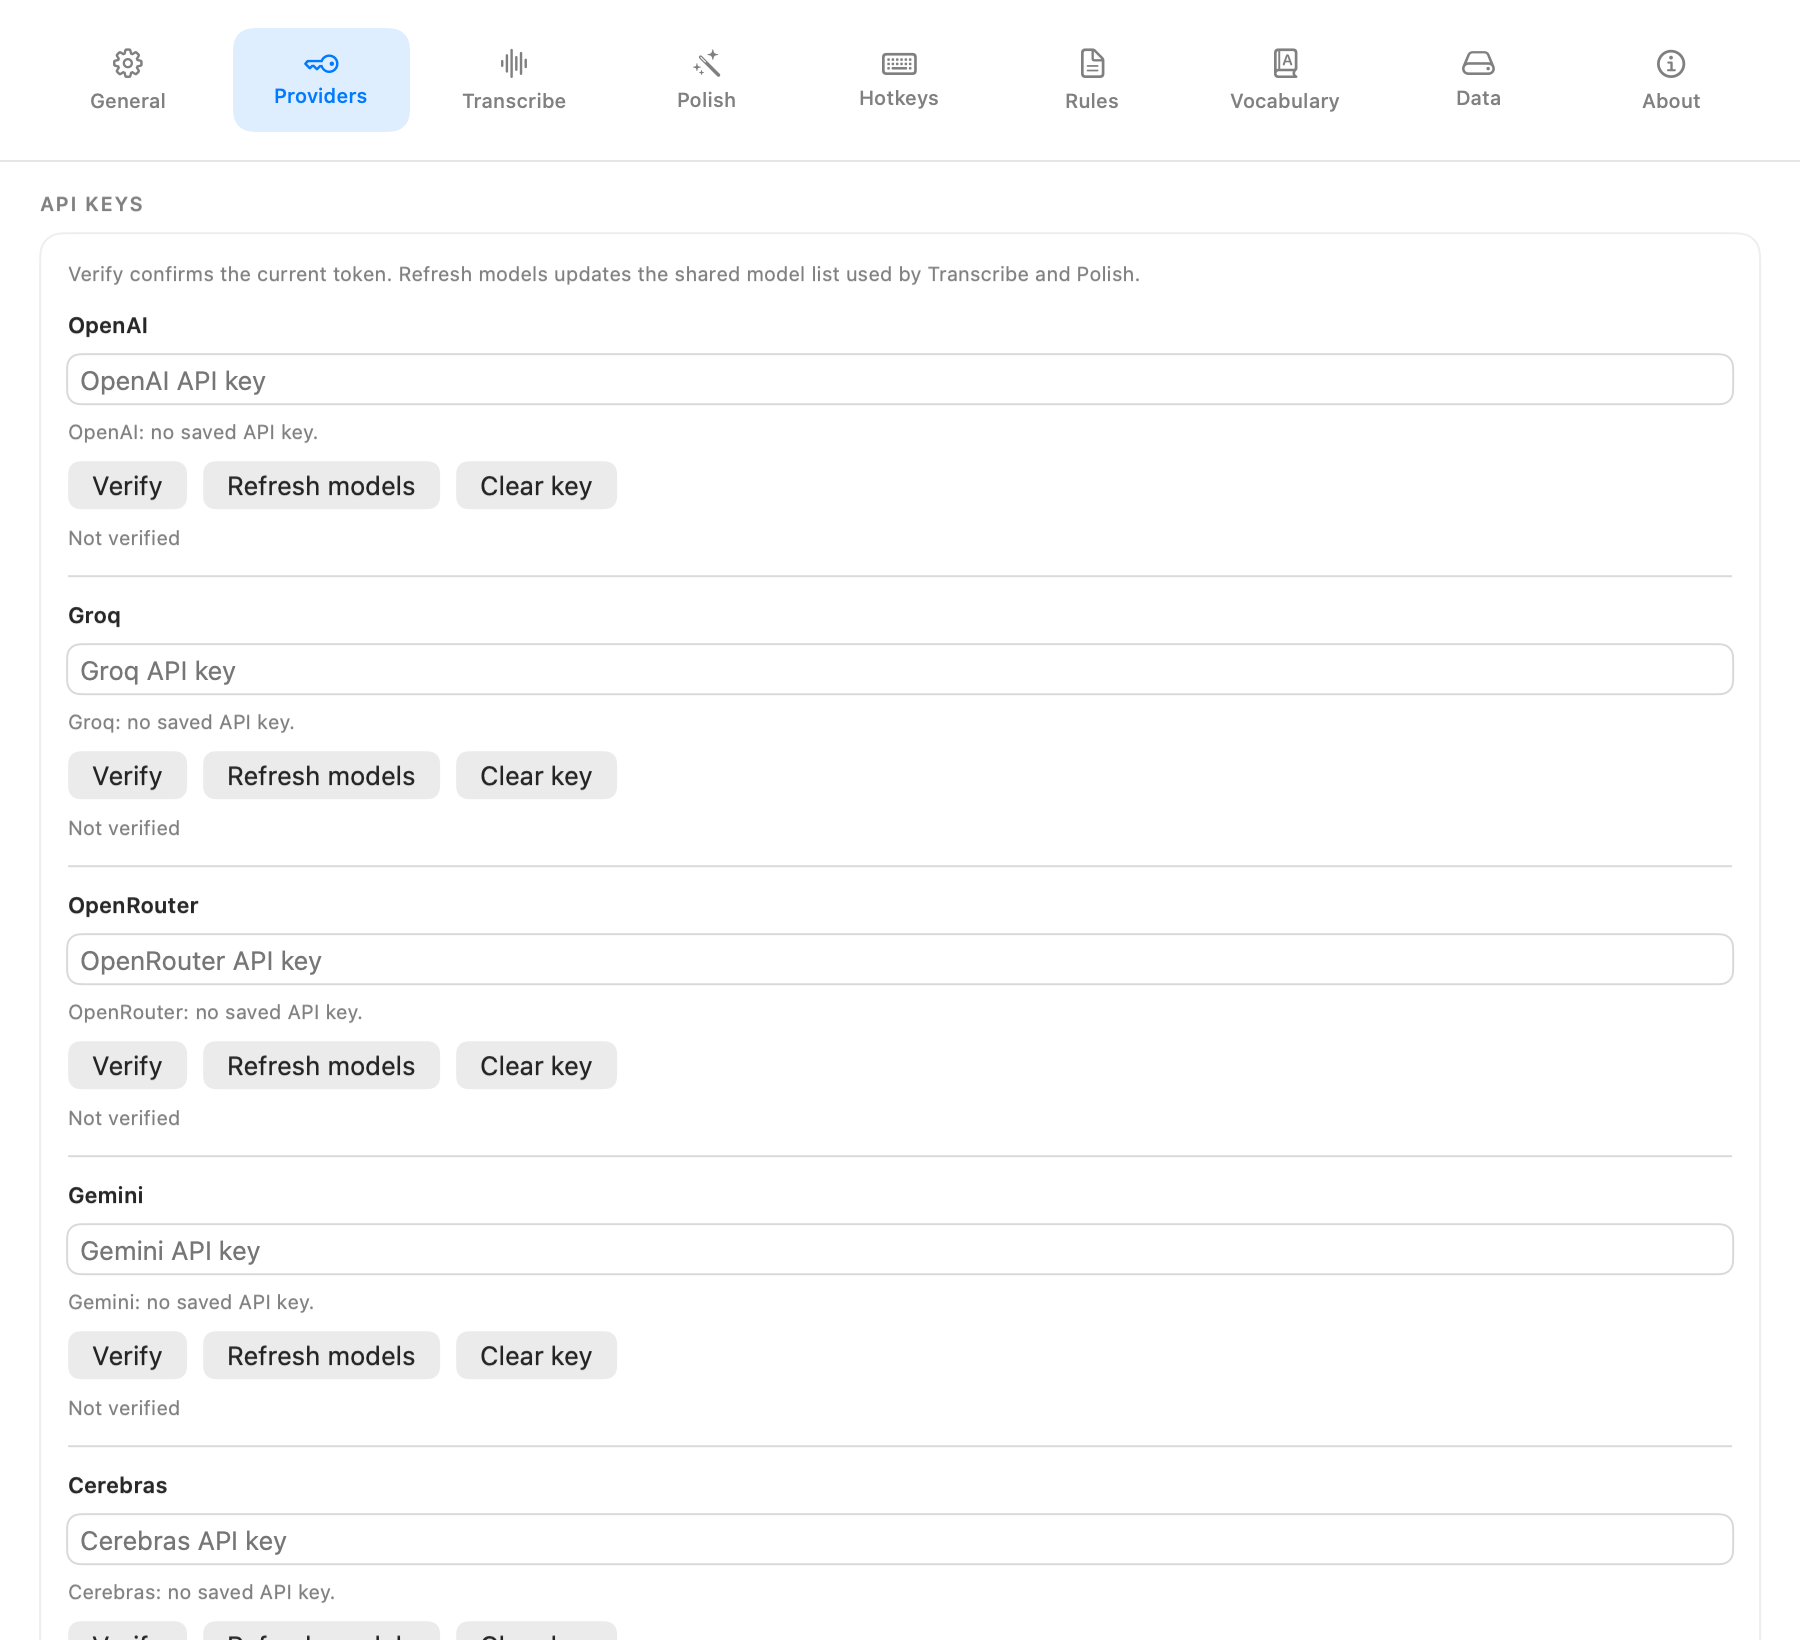Open Rules document icon

[x=1092, y=64]
